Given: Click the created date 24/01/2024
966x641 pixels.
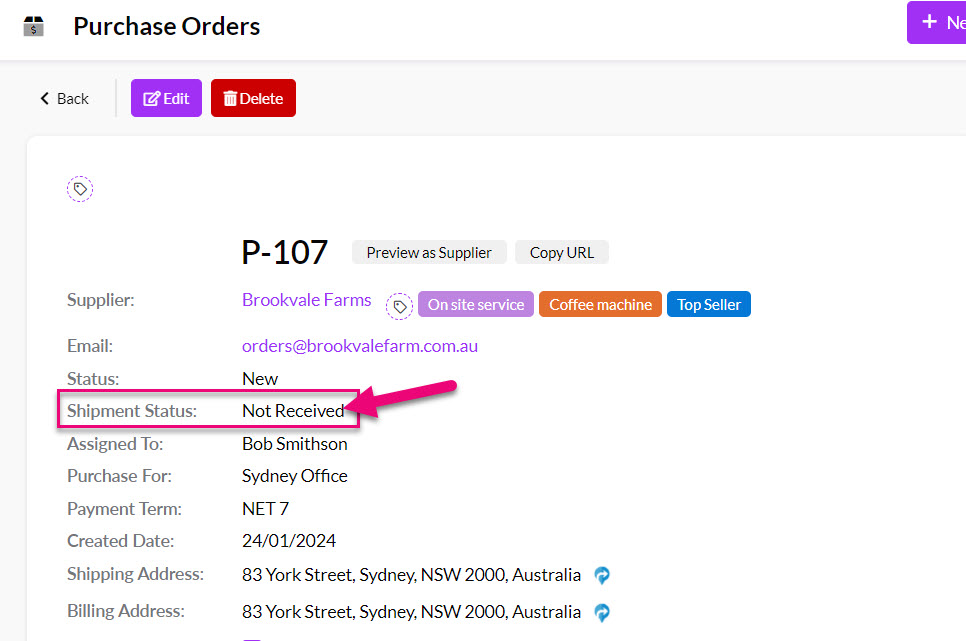Looking at the screenshot, I should pyautogui.click(x=289, y=541).
